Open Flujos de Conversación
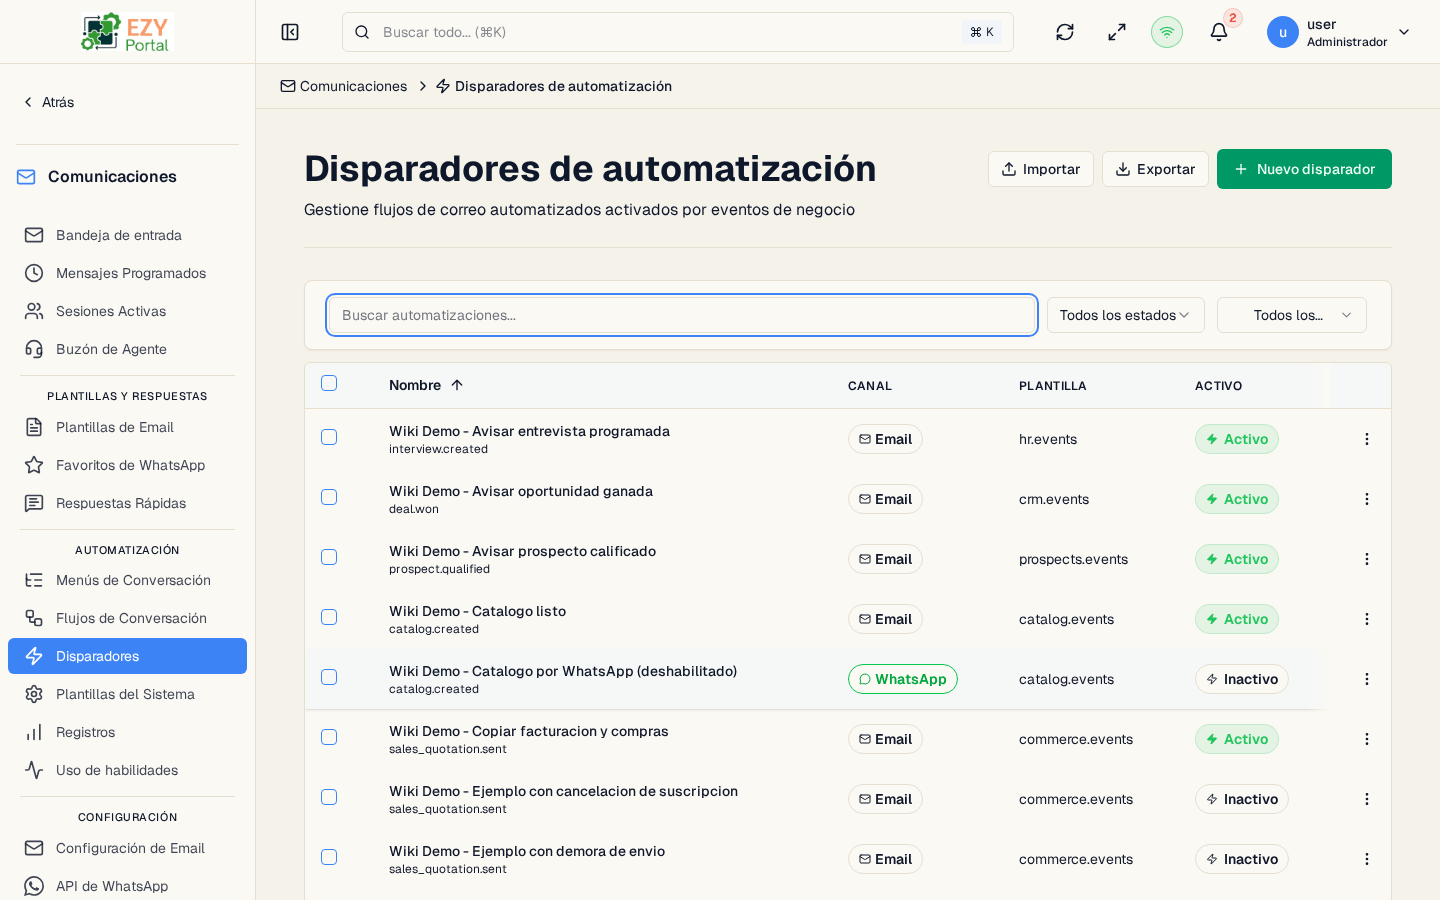Image resolution: width=1440 pixels, height=900 pixels. [x=127, y=618]
